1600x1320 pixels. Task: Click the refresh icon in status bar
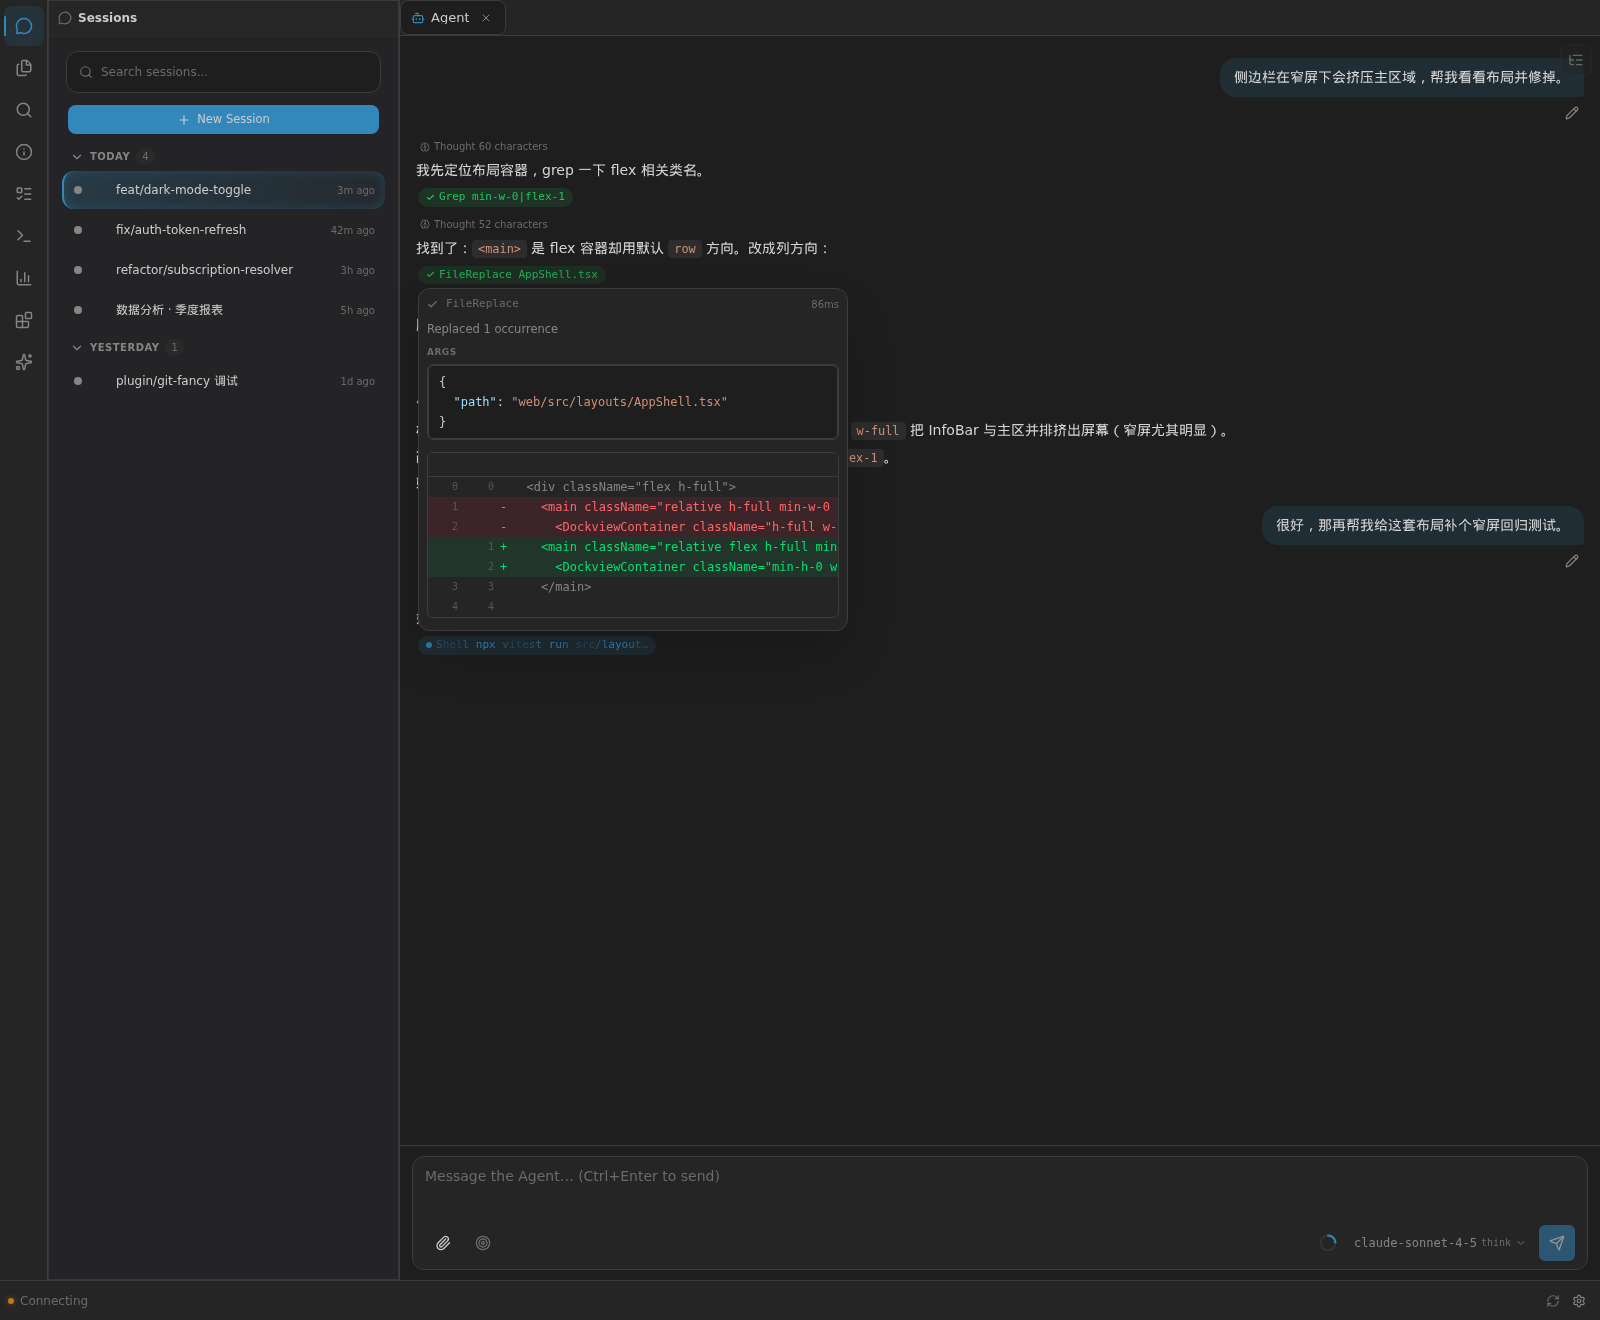click(1553, 1301)
